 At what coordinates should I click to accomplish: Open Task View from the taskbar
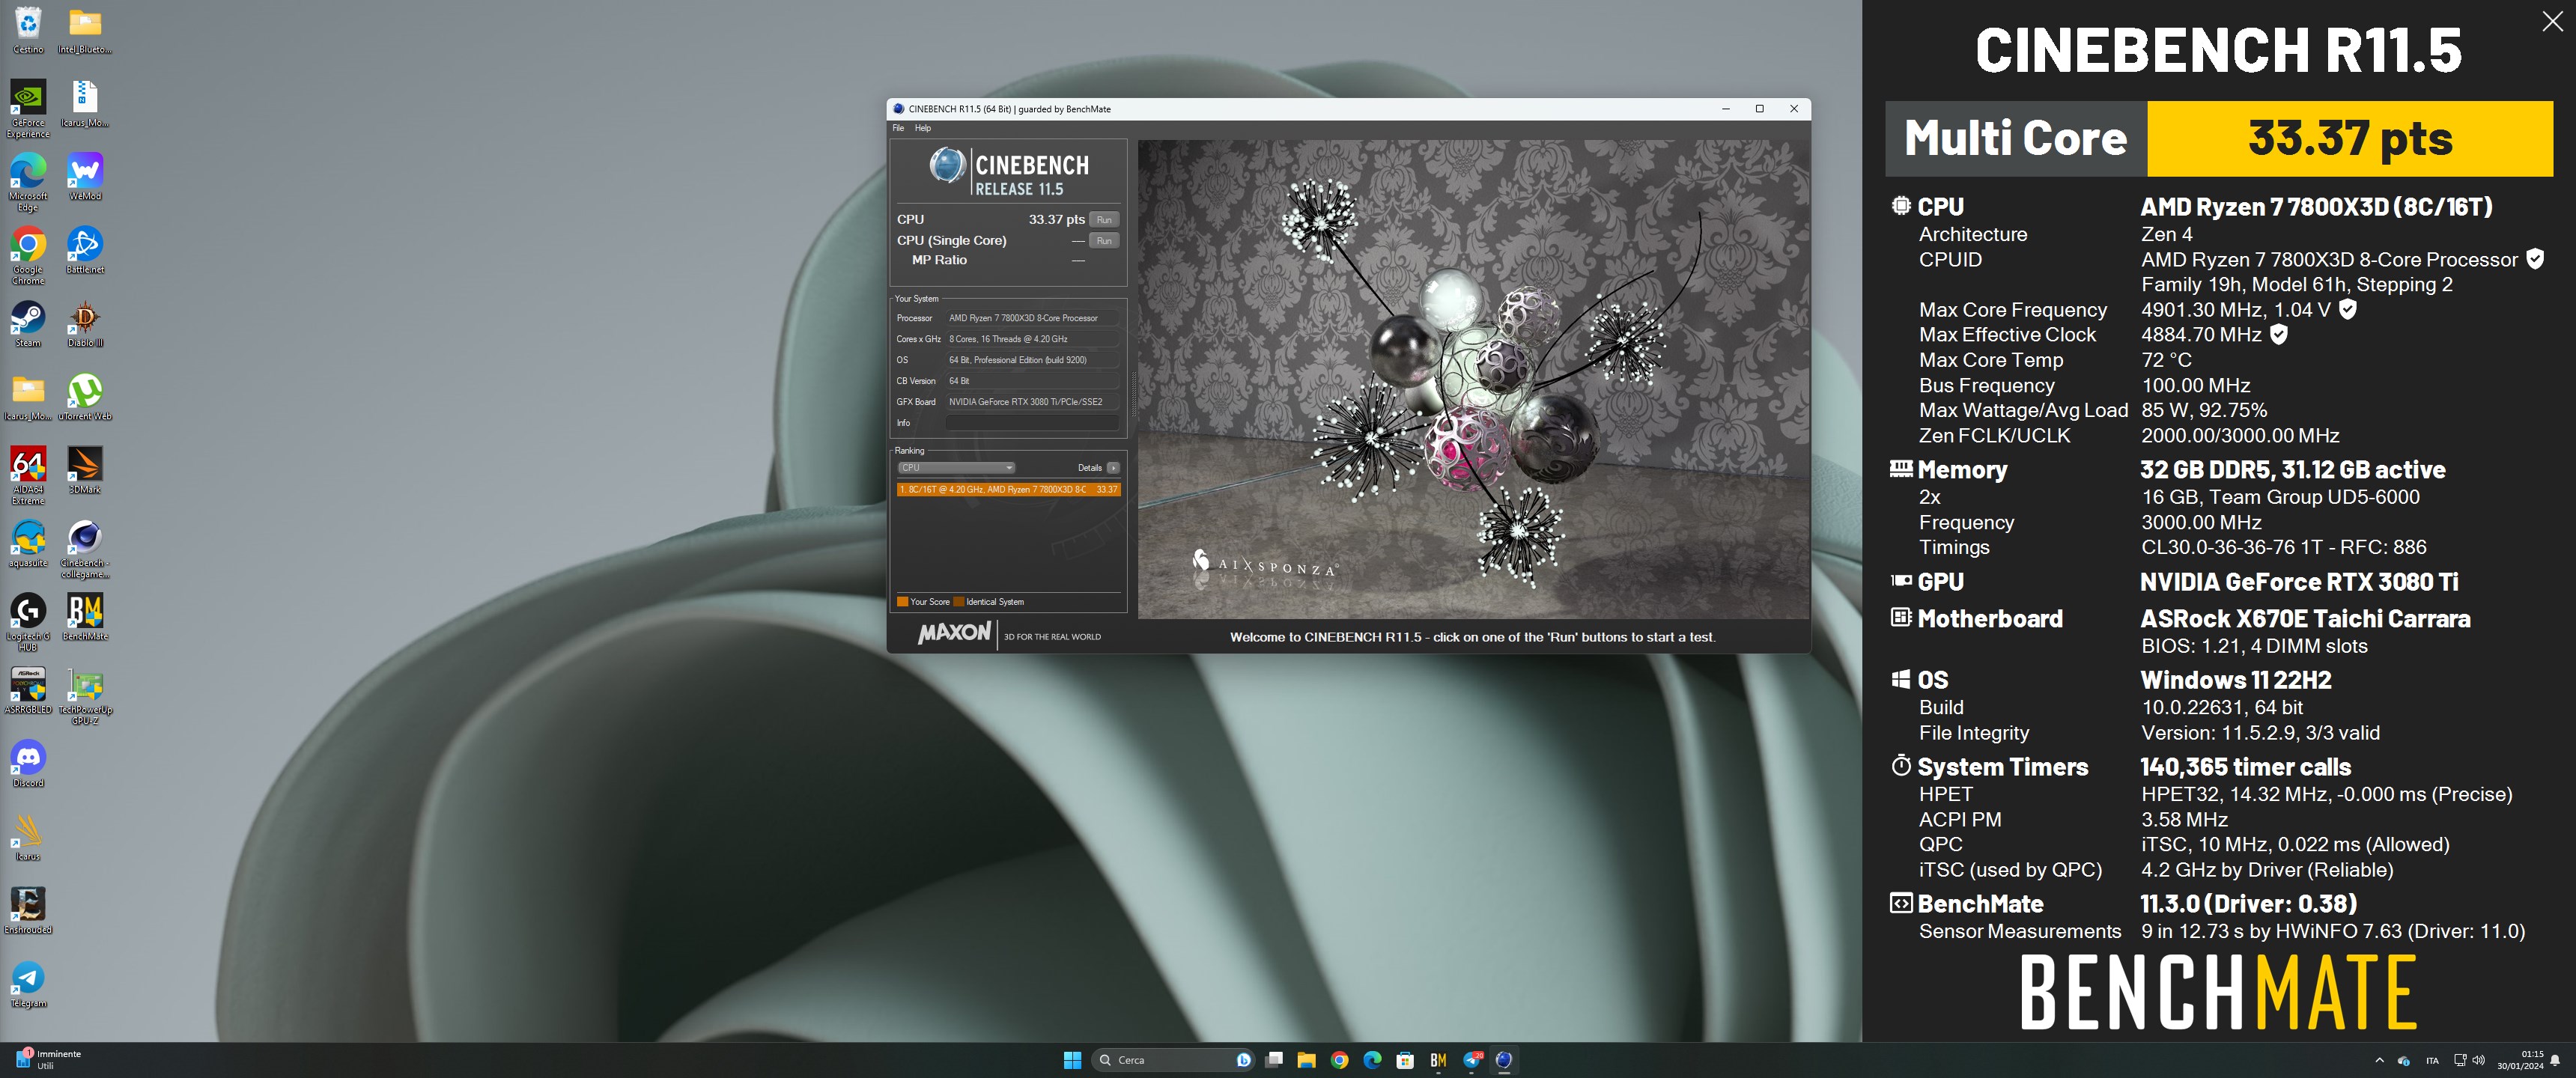click(1274, 1060)
